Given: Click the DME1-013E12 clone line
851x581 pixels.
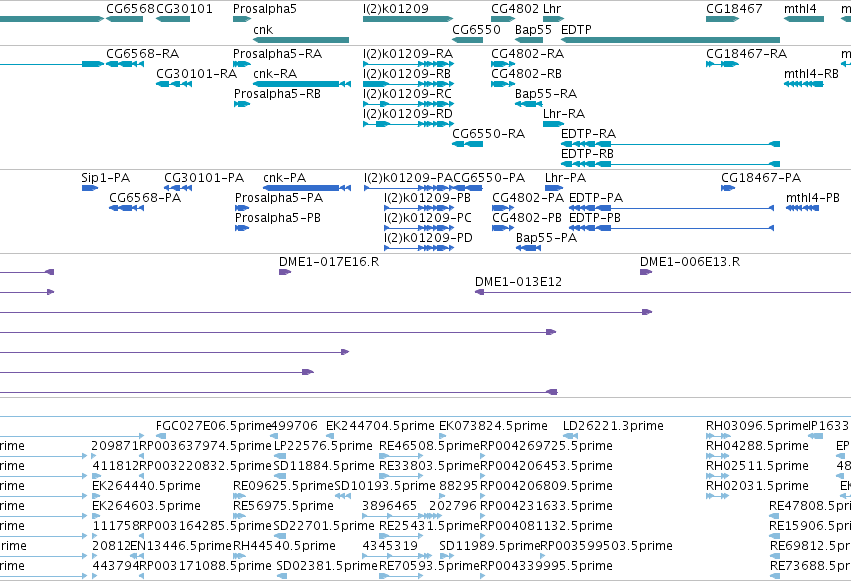Looking at the screenshot, I should (663, 292).
